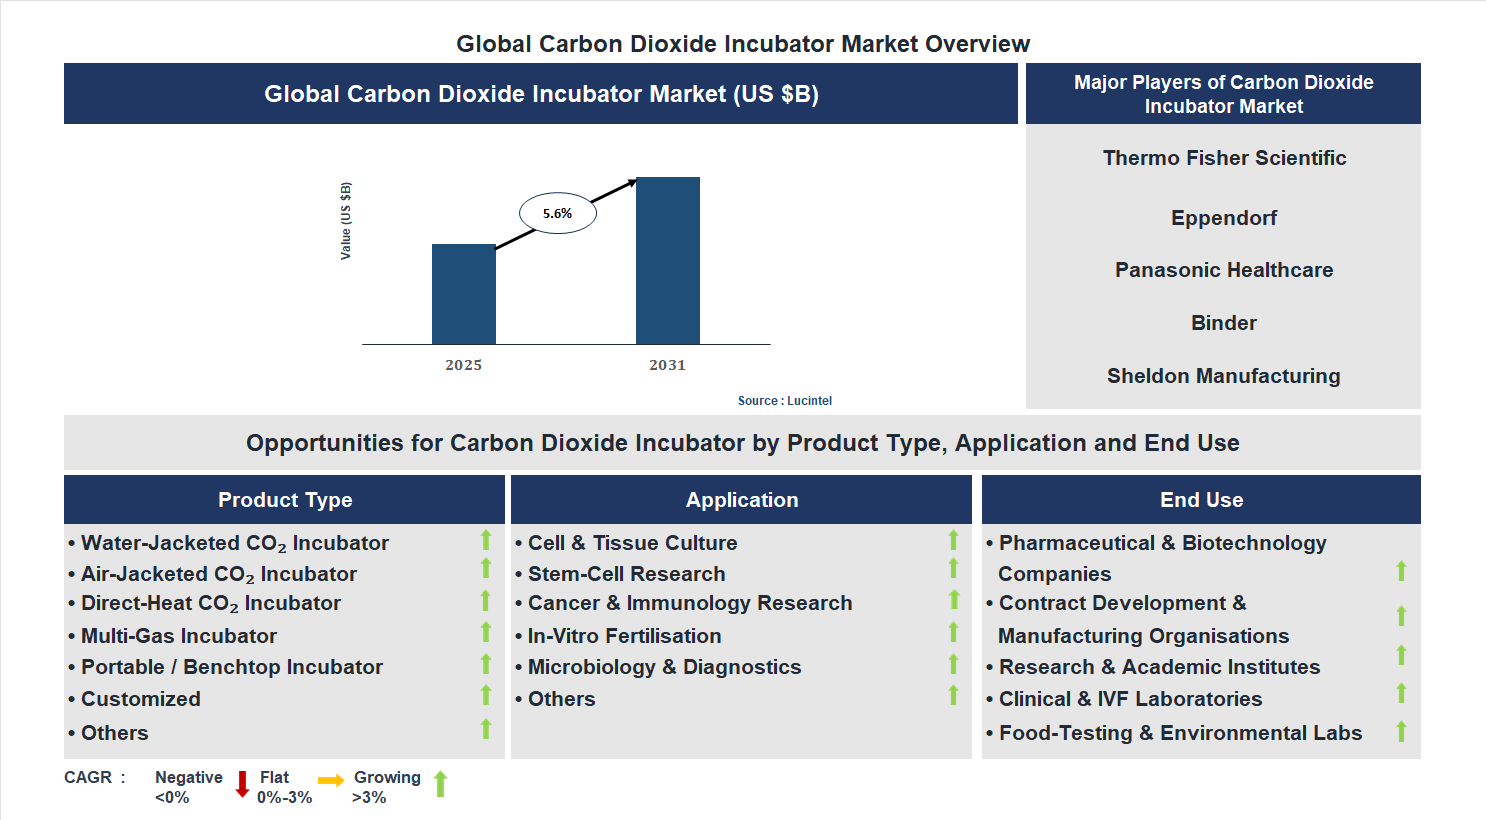
Task: Select the 2031 bar in the chart
Action: (x=668, y=260)
